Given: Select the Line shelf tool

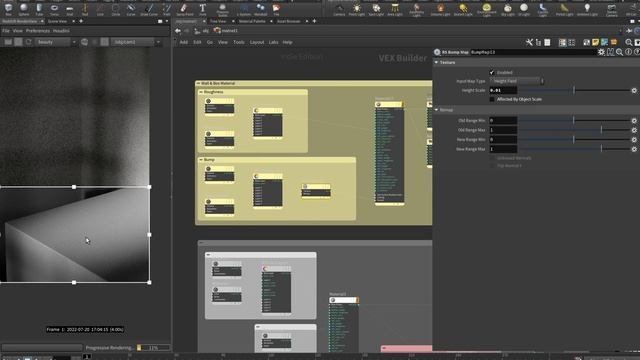Looking at the screenshot, I should pyautogui.click(x=100, y=9).
